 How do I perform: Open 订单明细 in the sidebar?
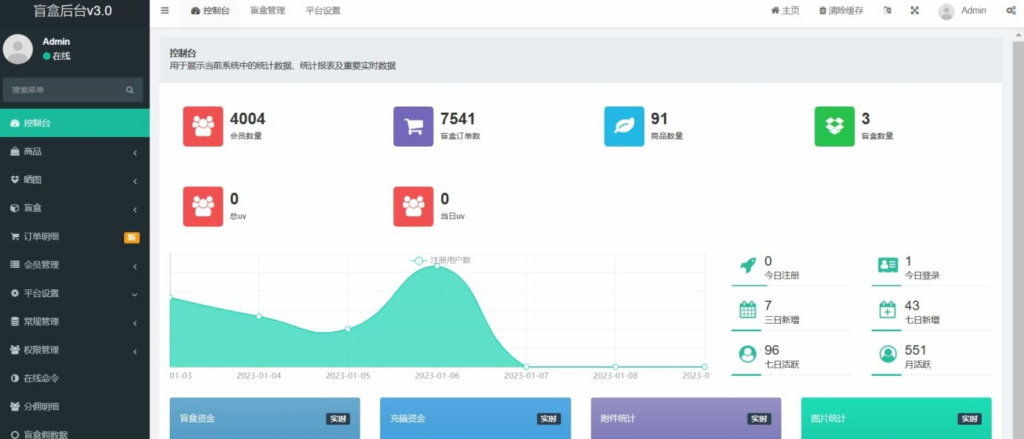pos(74,236)
